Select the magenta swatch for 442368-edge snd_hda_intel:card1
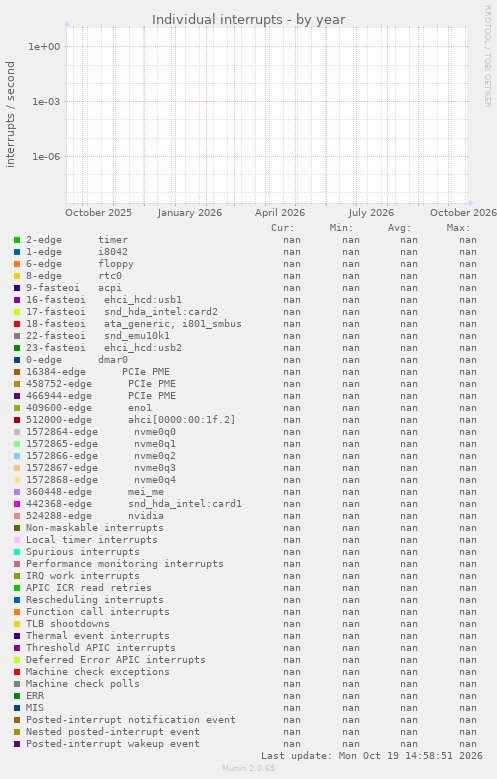The height and width of the screenshot is (779, 497). [17, 504]
